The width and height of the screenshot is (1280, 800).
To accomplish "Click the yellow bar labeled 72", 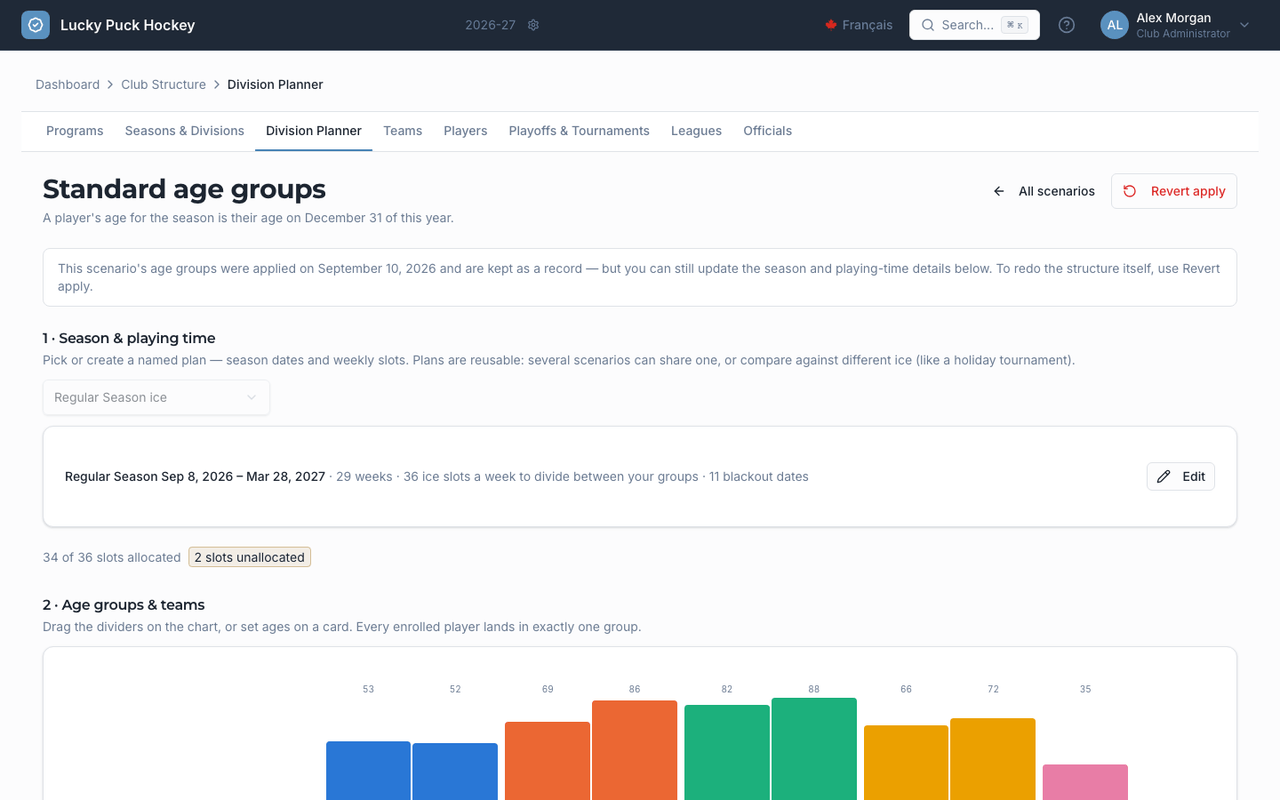I will coord(993,759).
